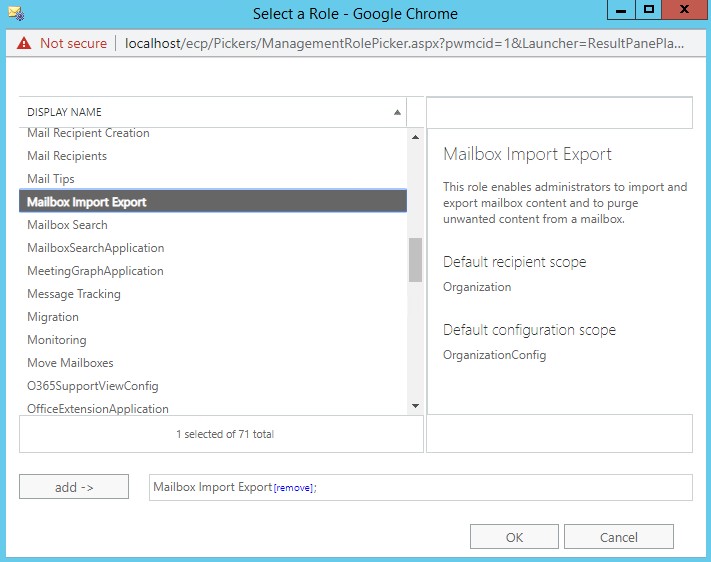Click the DISPLAY NAME column header
This screenshot has width=711, height=562.
click(200, 112)
